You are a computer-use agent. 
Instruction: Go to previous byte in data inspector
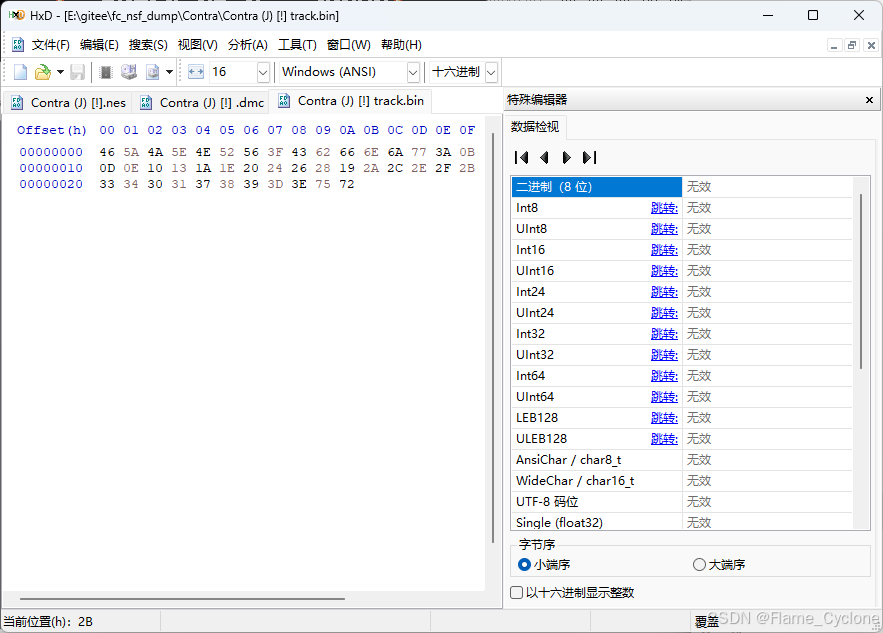pyautogui.click(x=544, y=158)
